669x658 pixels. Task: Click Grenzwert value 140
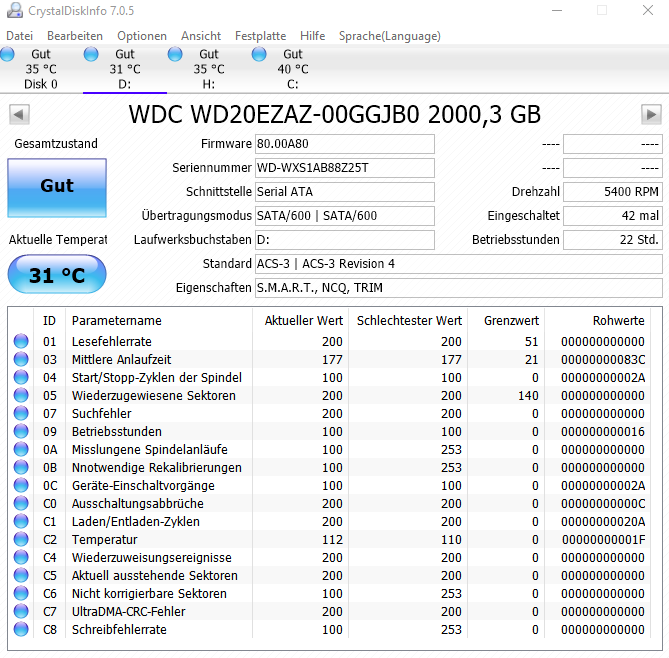click(528, 396)
